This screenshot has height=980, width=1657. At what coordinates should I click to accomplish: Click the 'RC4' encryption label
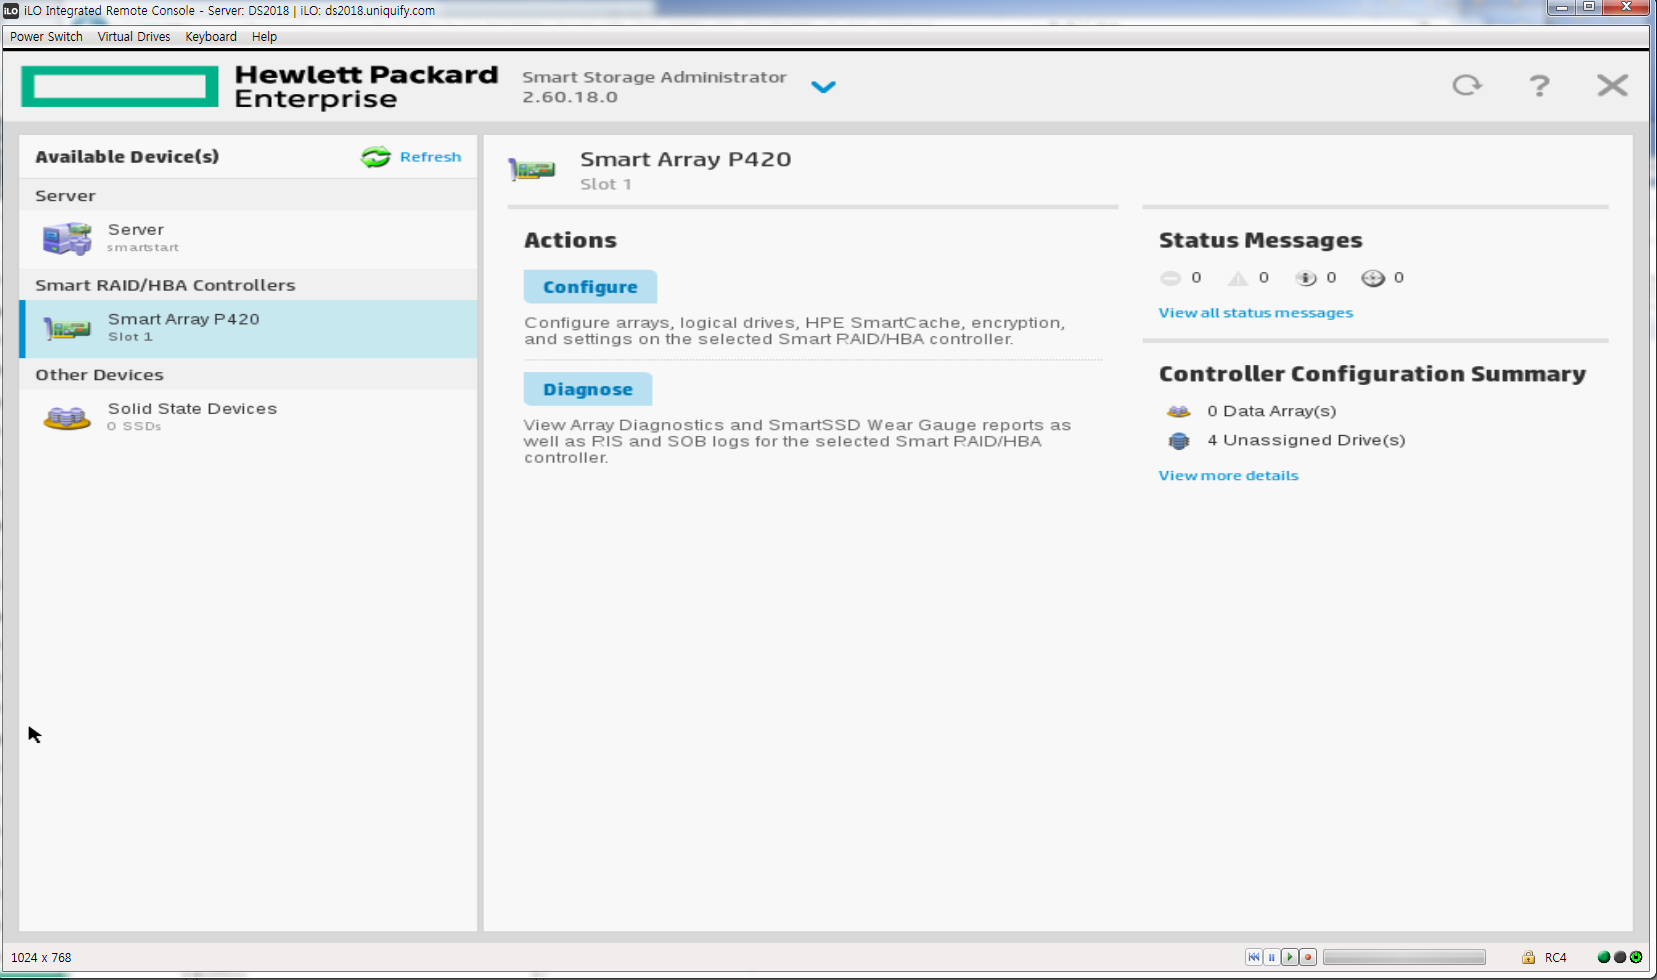click(1555, 957)
